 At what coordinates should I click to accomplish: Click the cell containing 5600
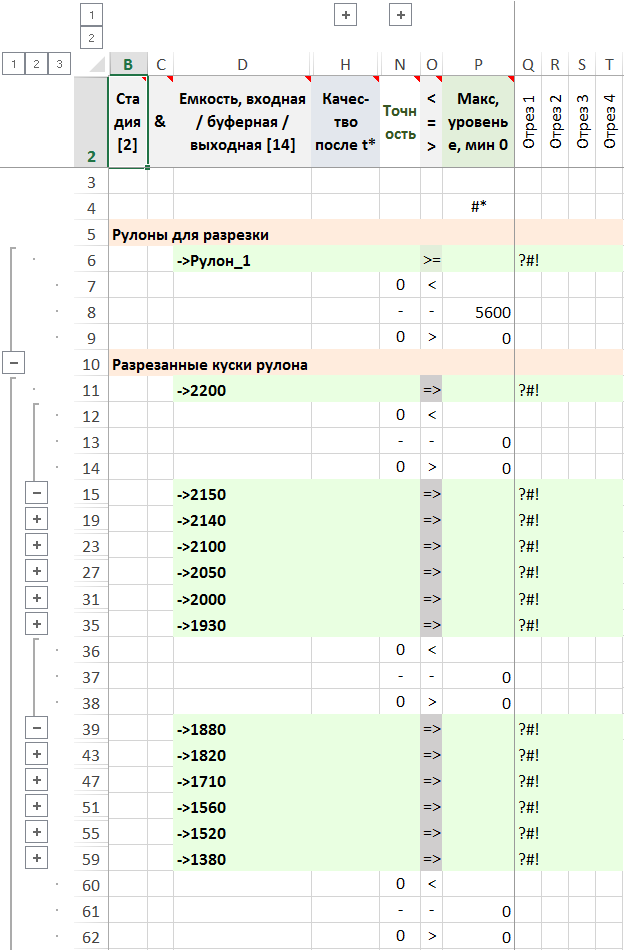coord(478,311)
